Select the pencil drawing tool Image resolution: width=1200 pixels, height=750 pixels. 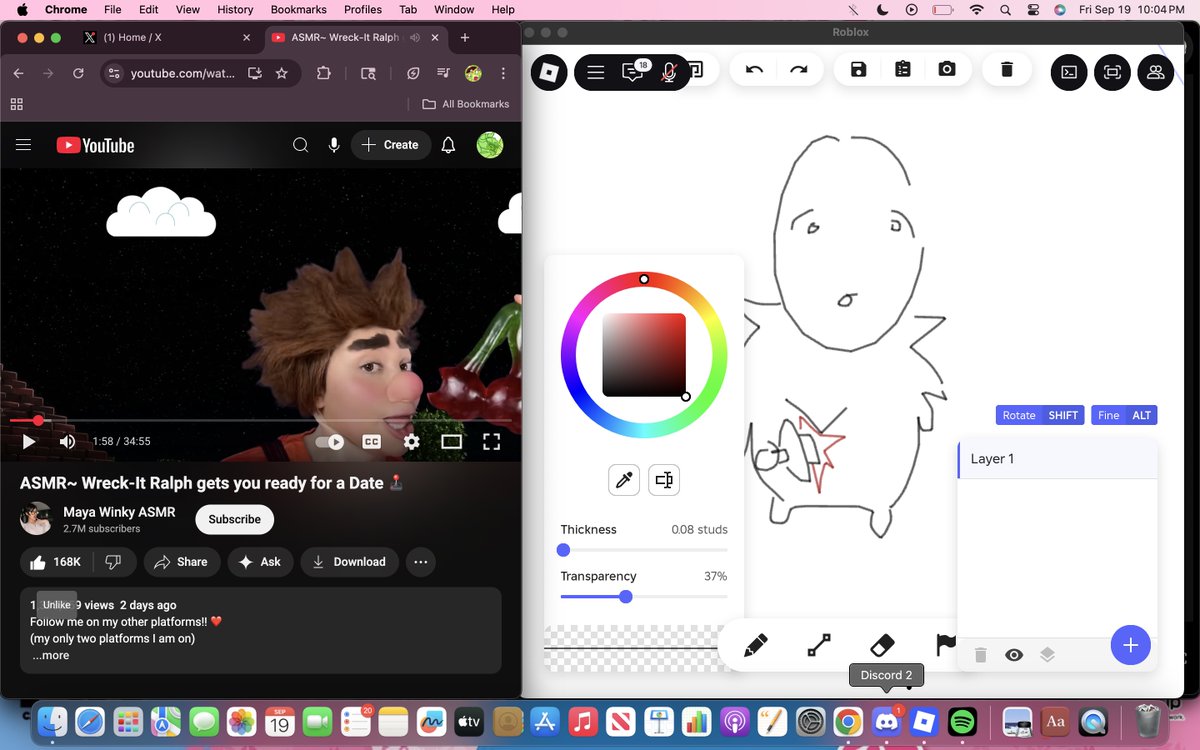[756, 646]
